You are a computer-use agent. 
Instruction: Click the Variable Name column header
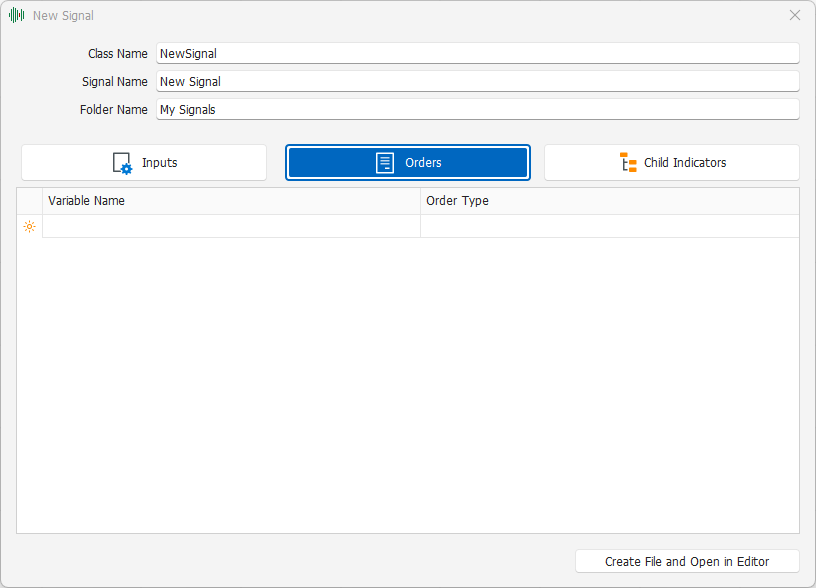232,201
